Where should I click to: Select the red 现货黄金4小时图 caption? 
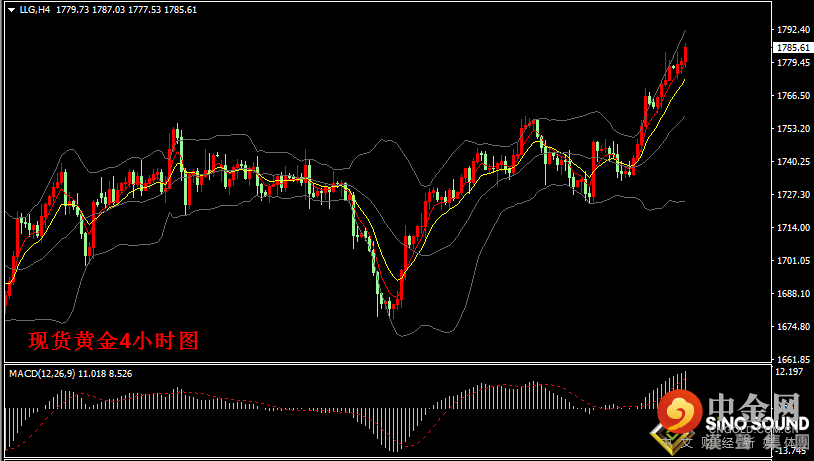(x=113, y=341)
